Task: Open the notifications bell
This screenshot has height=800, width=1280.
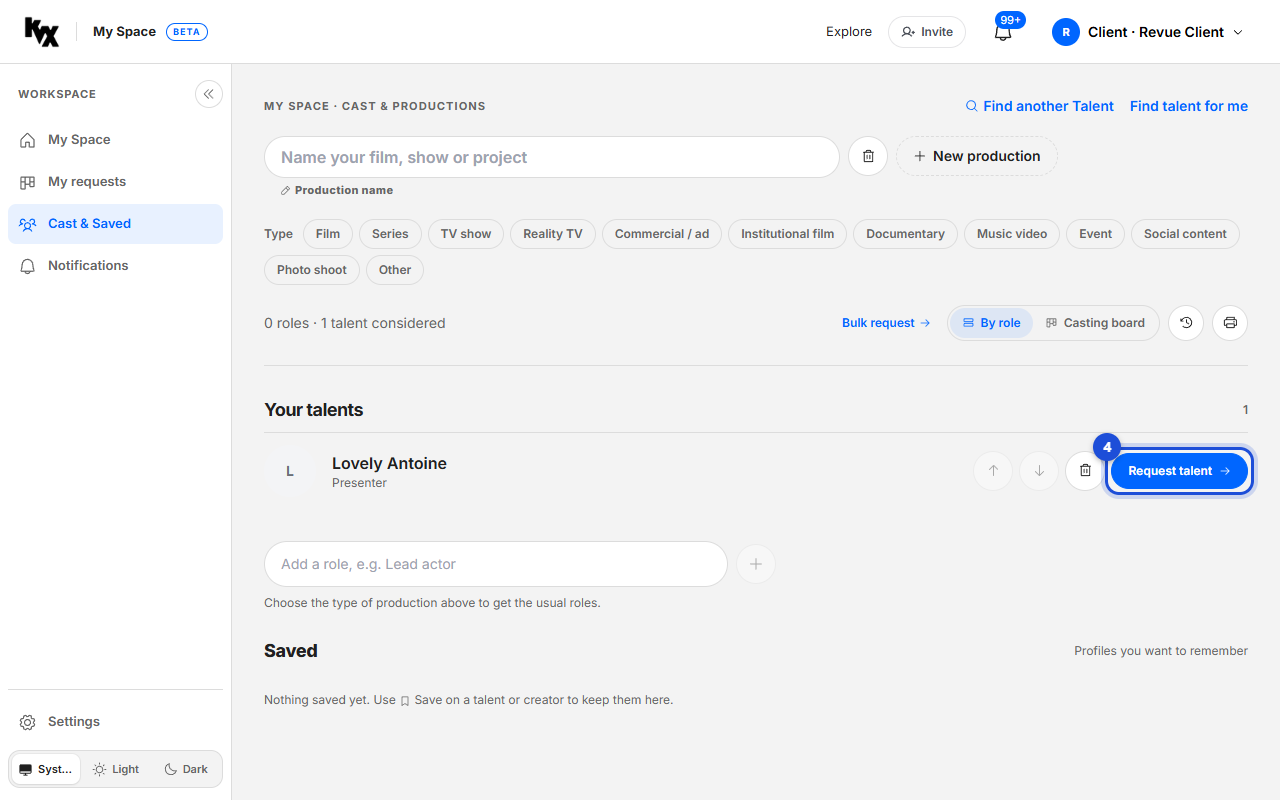Action: click(1003, 32)
